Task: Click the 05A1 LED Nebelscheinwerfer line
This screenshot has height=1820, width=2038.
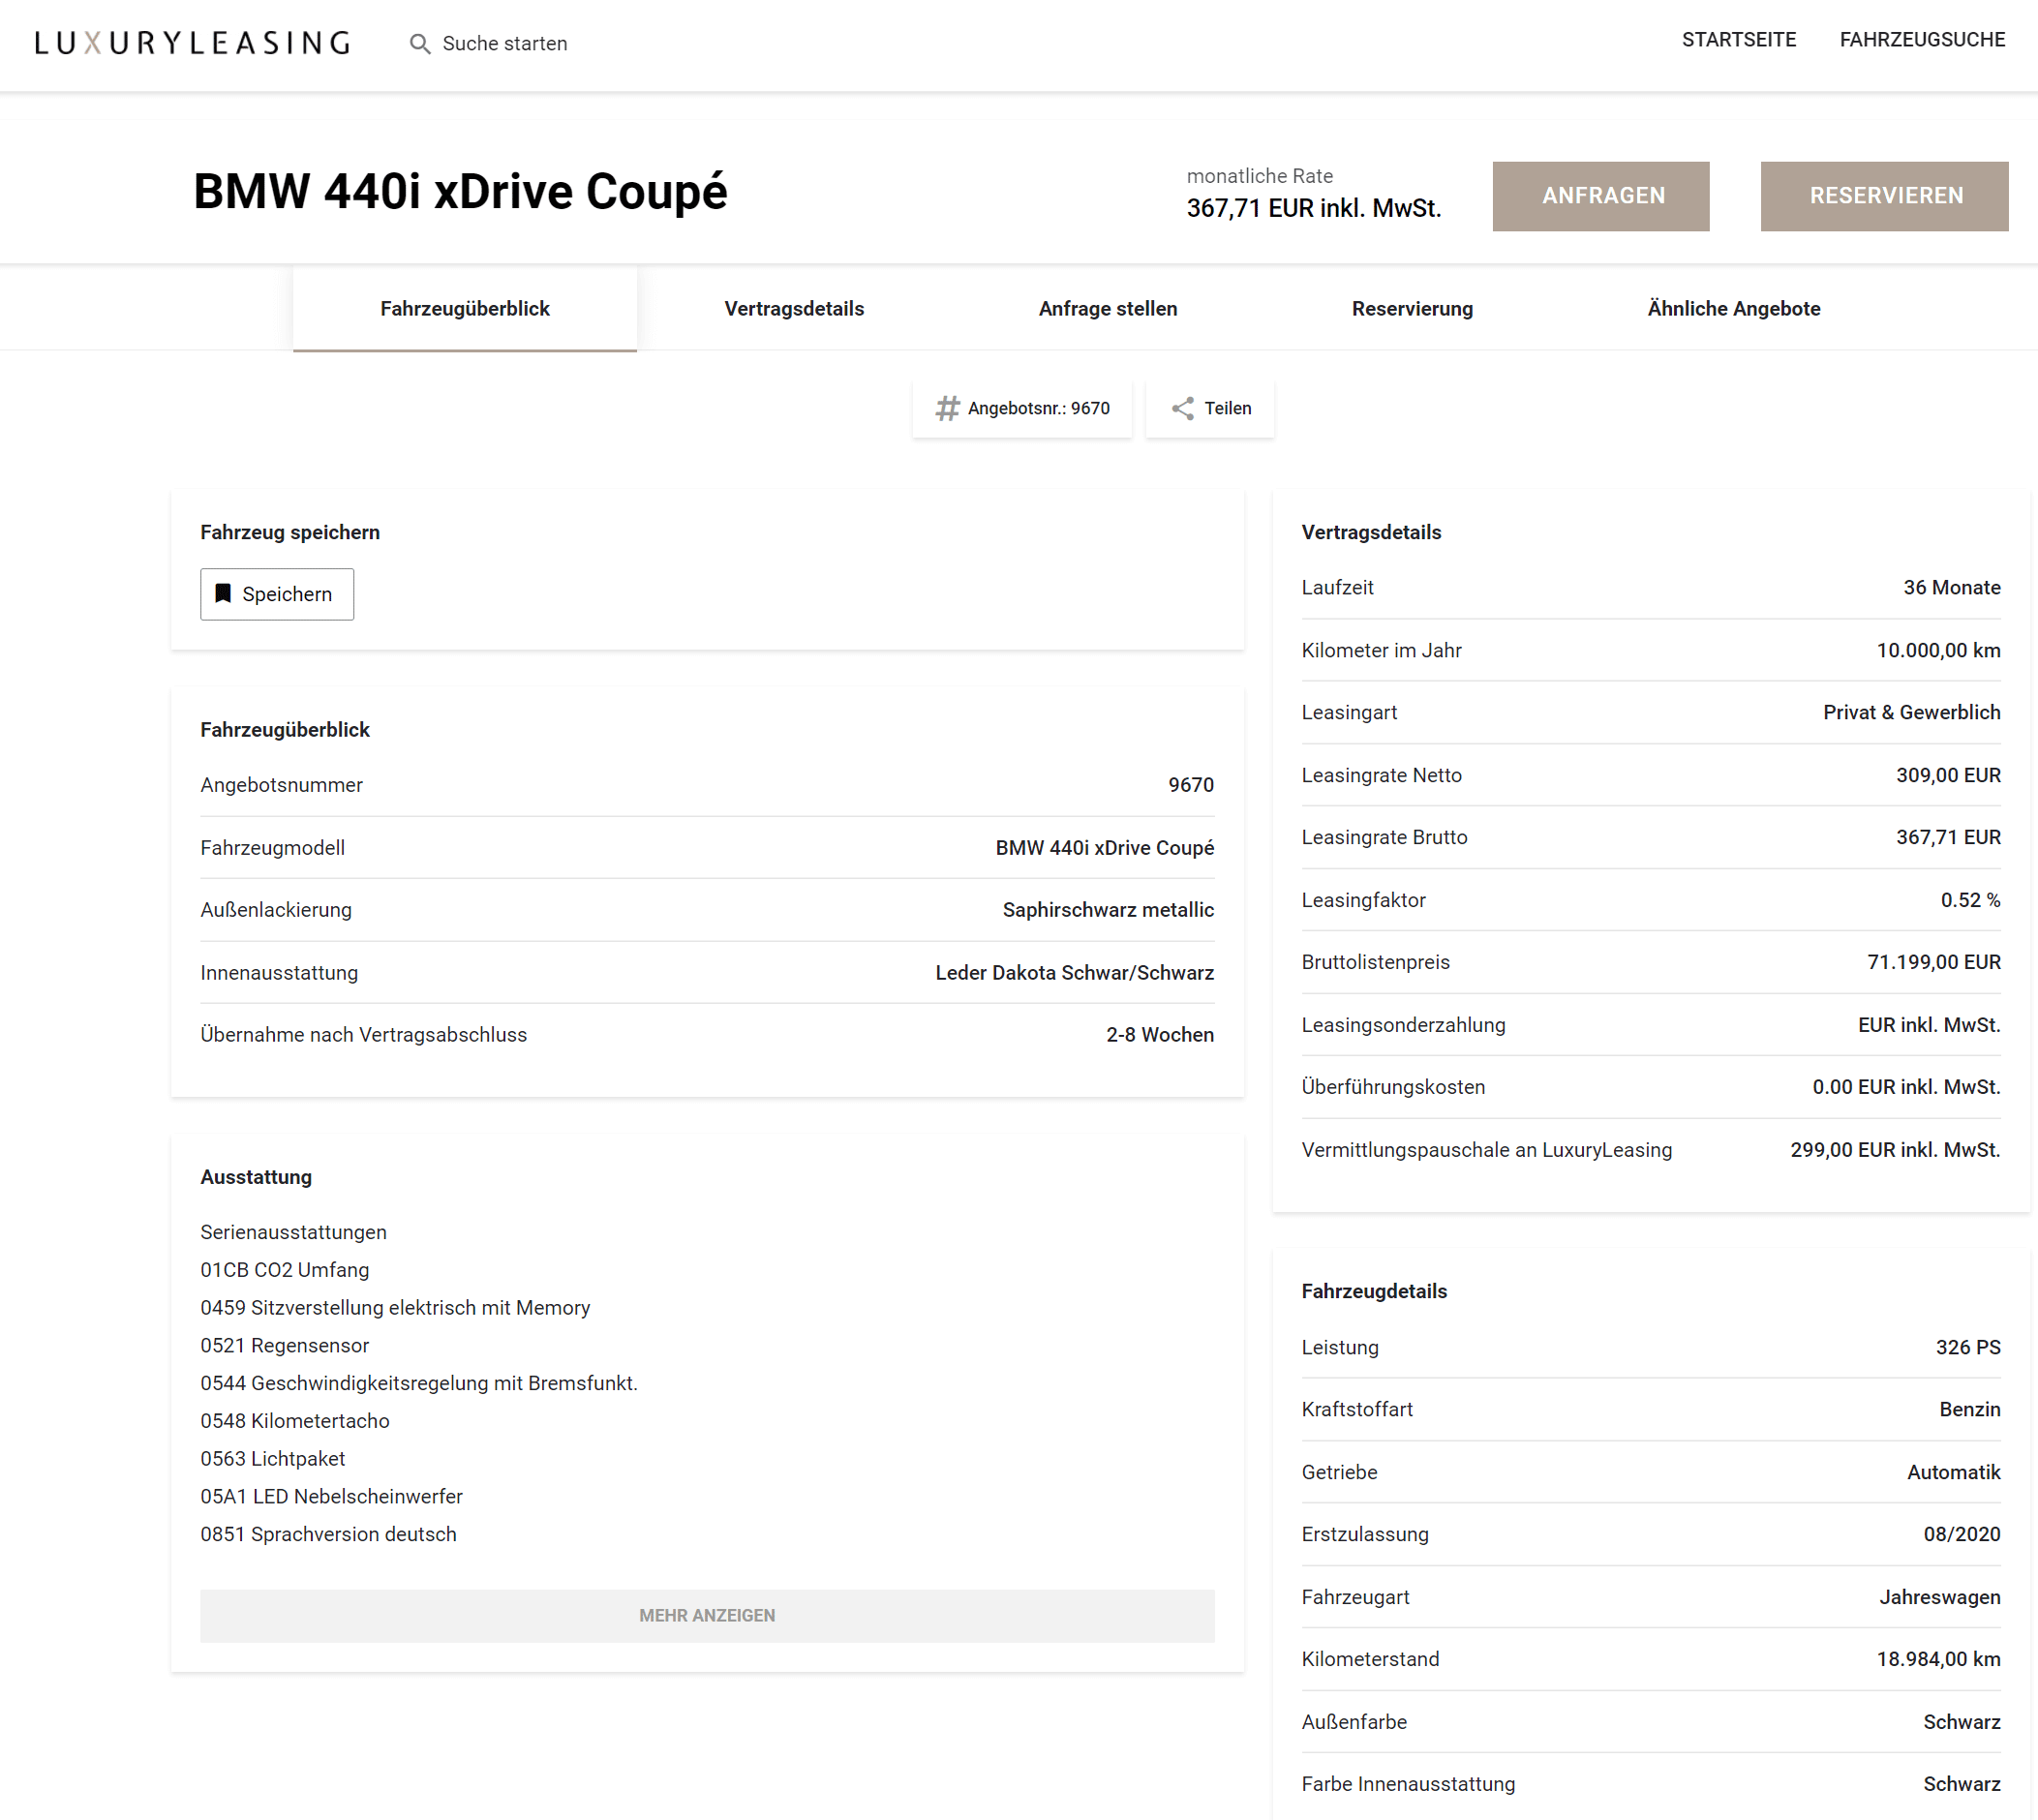Action: point(331,1497)
